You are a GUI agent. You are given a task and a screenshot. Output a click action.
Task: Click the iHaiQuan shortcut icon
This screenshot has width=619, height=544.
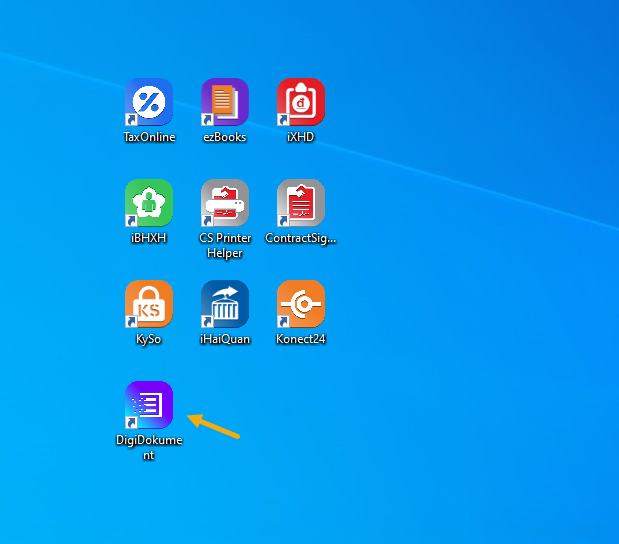point(225,304)
